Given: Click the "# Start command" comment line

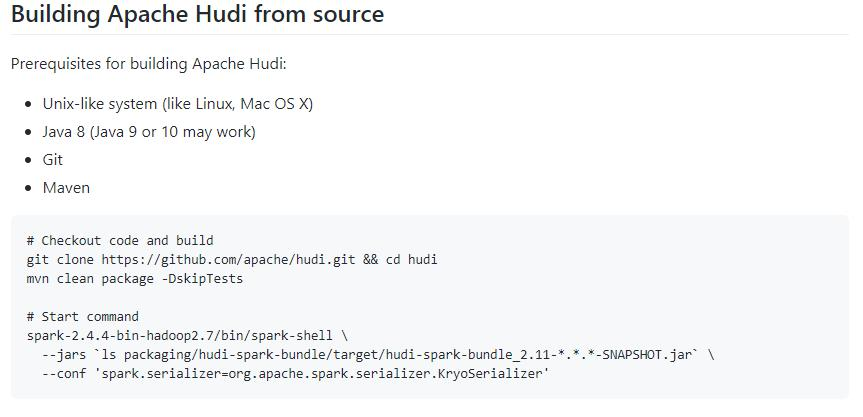Looking at the screenshot, I should coord(83,317).
